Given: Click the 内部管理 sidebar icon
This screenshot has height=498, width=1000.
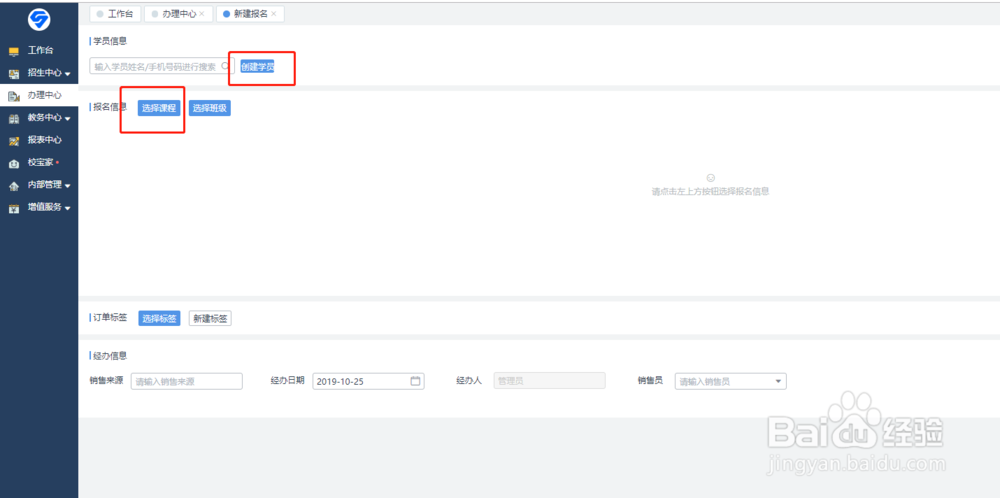Looking at the screenshot, I should click(14, 186).
